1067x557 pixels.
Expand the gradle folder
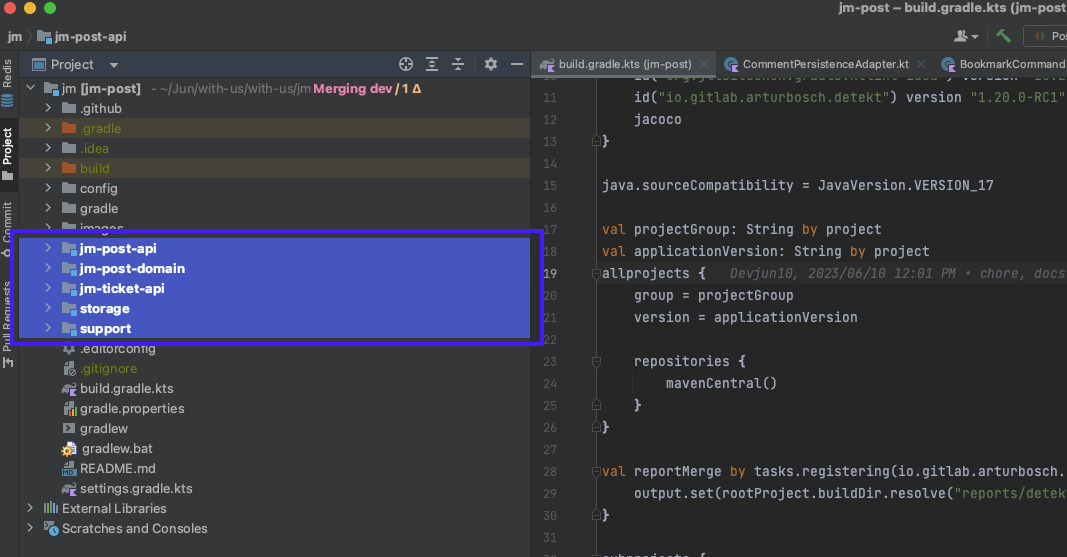click(x=48, y=208)
